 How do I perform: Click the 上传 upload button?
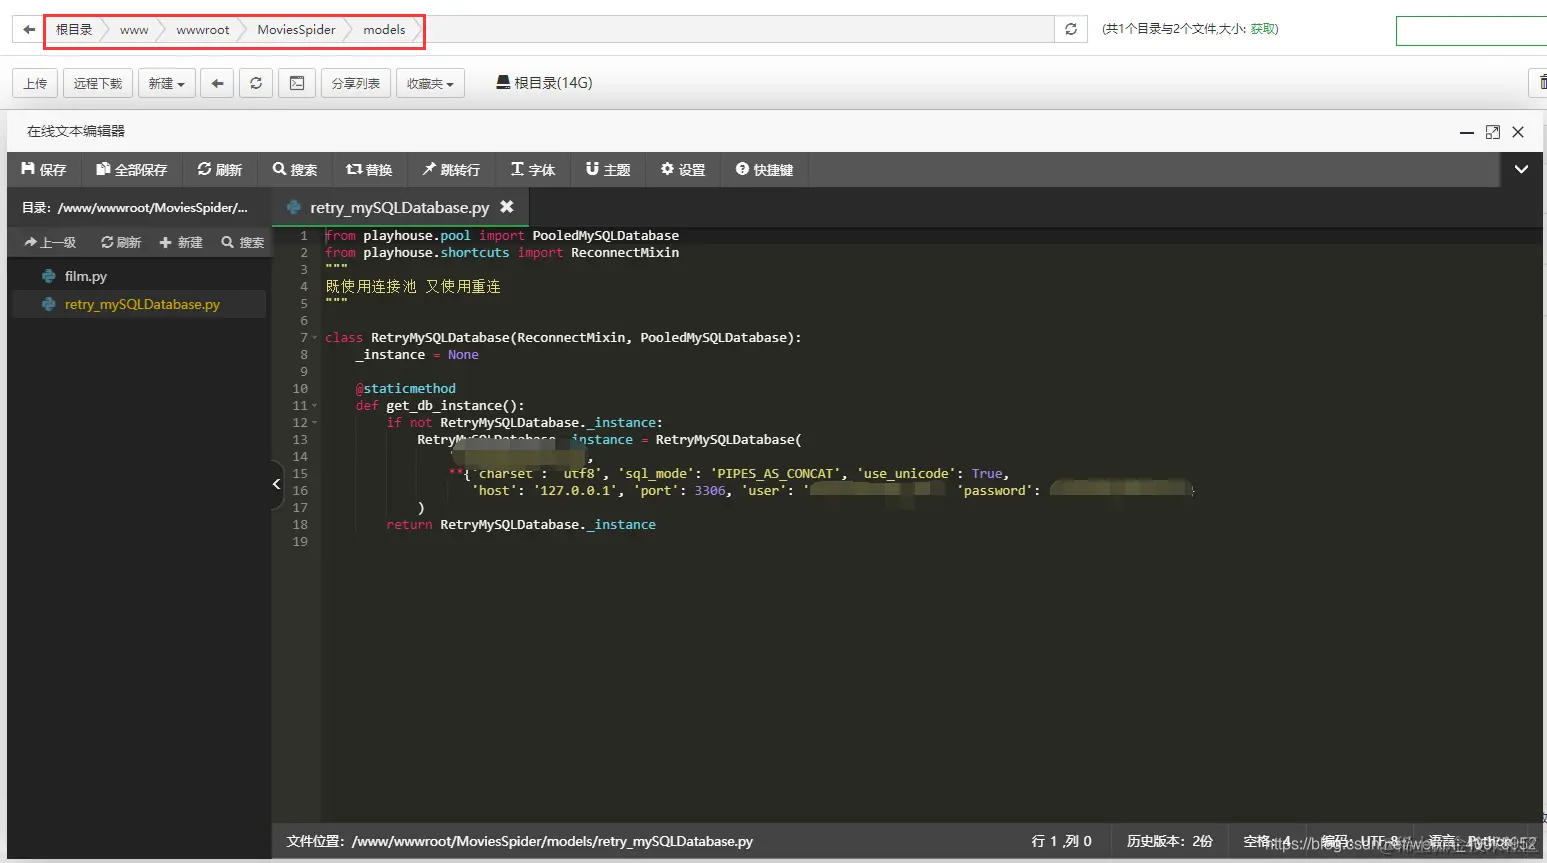pos(35,83)
